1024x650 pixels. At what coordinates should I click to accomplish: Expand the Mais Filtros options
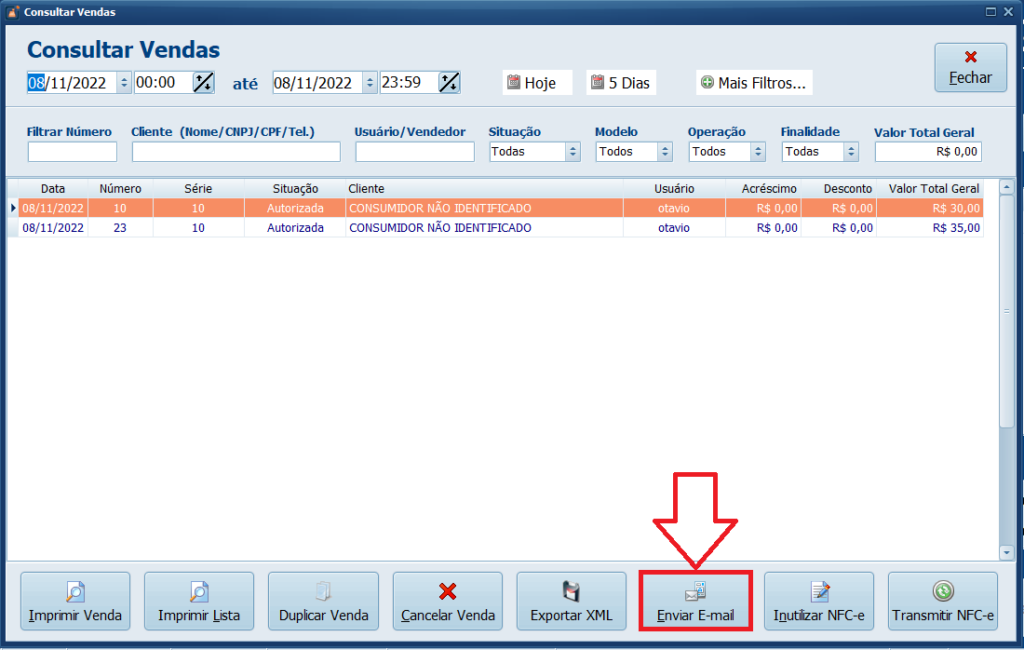pos(754,83)
